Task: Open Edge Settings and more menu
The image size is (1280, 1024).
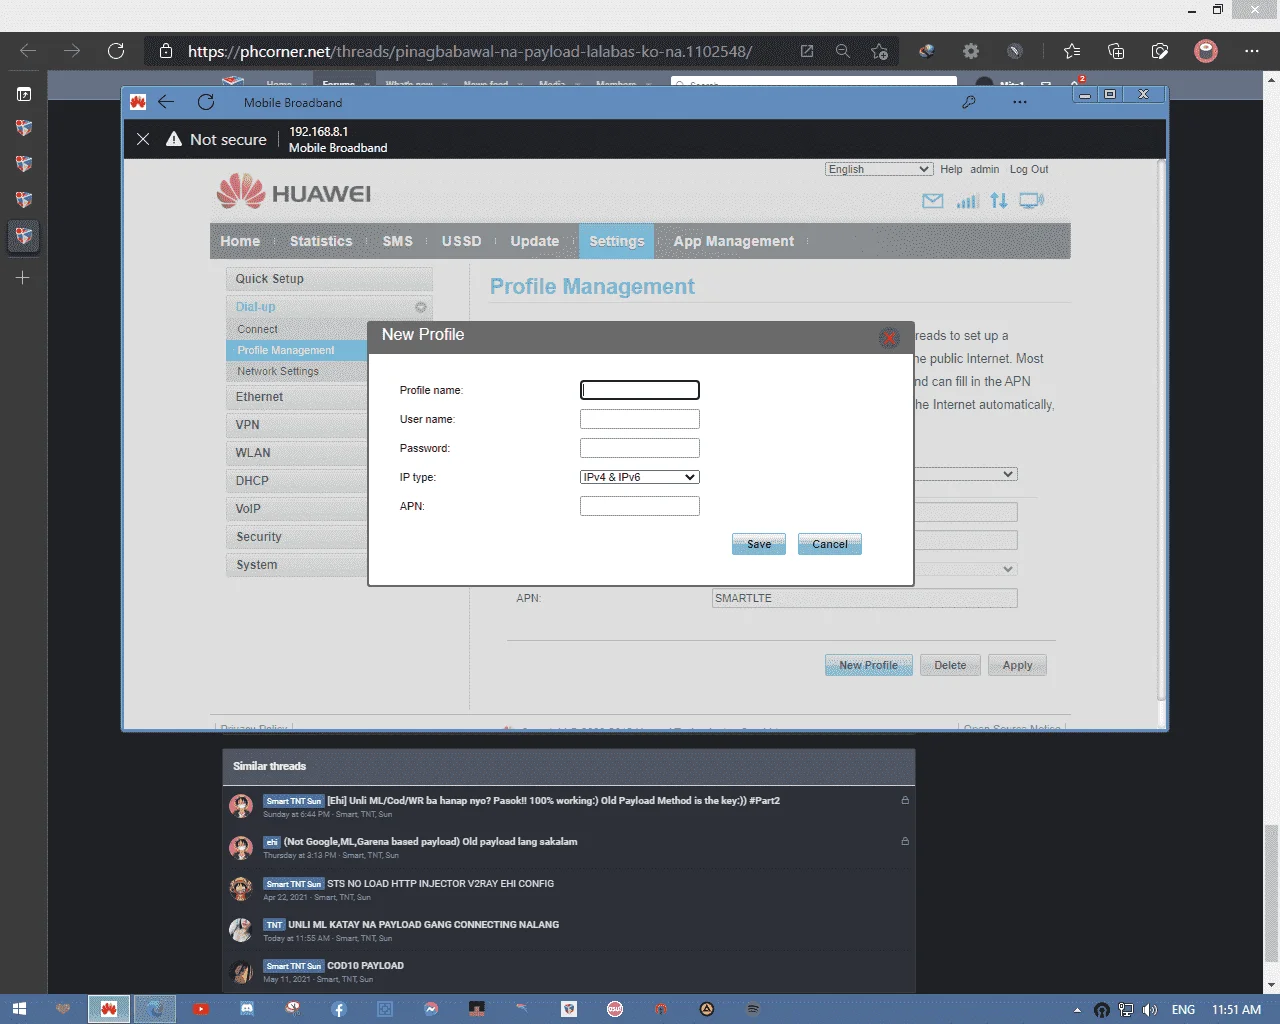Action: click(1252, 51)
